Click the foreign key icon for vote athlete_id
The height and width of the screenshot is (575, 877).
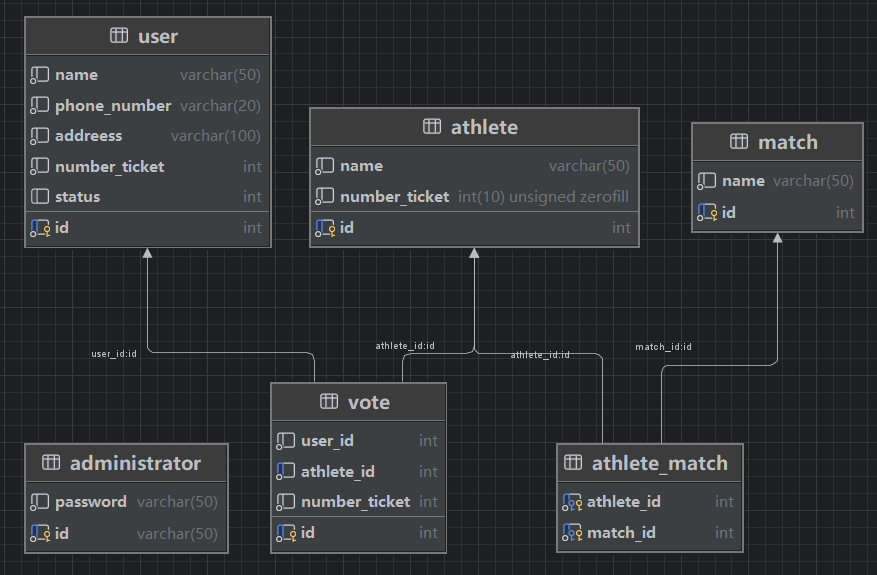point(286,471)
